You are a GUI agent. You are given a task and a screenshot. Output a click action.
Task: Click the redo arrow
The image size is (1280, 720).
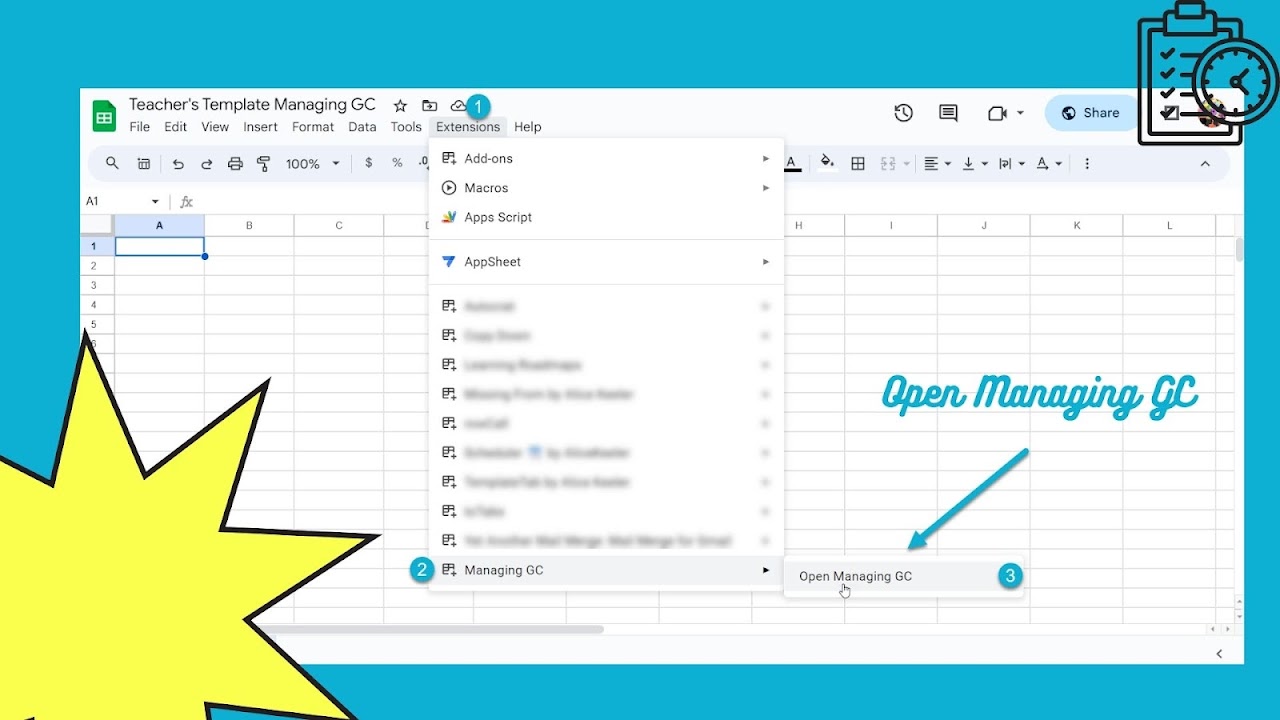pyautogui.click(x=206, y=163)
